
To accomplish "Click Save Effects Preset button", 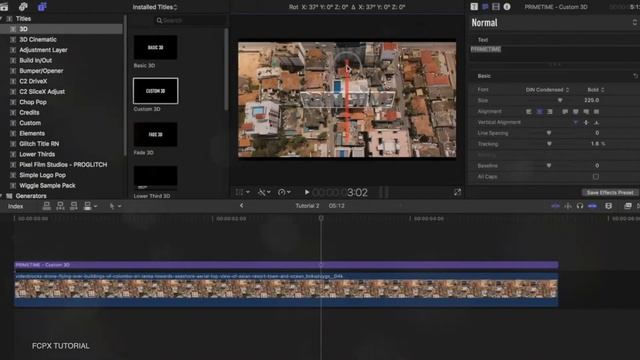I will [610, 192].
